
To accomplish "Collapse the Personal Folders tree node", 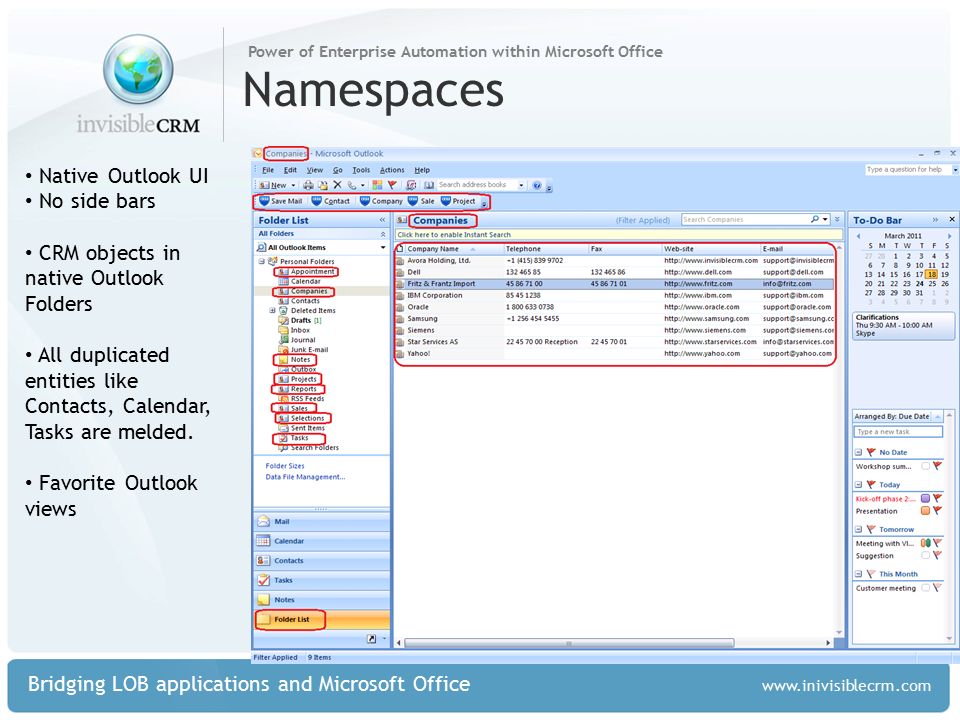I will pyautogui.click(x=261, y=261).
